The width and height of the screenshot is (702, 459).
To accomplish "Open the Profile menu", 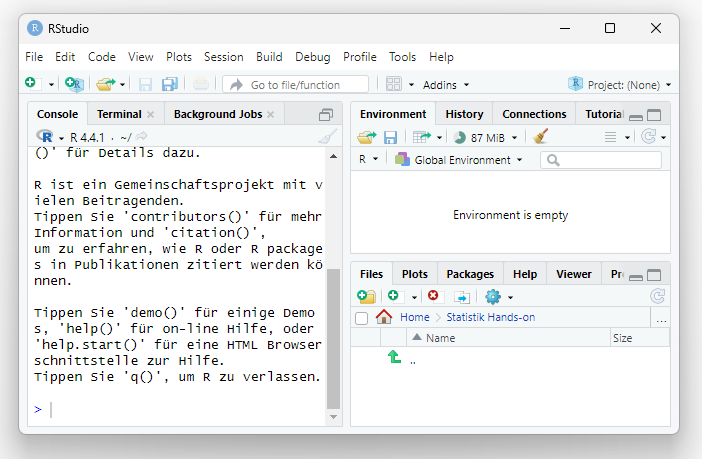I will [360, 57].
